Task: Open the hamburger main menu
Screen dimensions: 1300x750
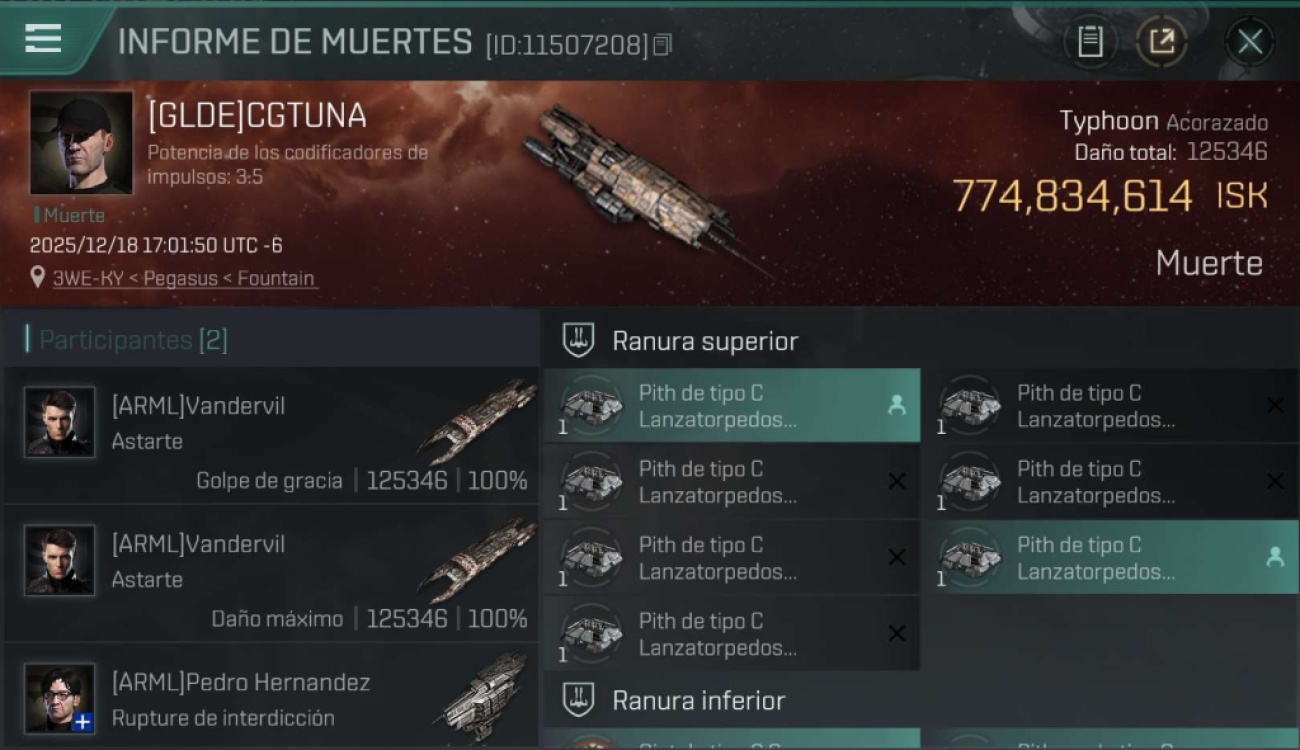Action: point(43,38)
